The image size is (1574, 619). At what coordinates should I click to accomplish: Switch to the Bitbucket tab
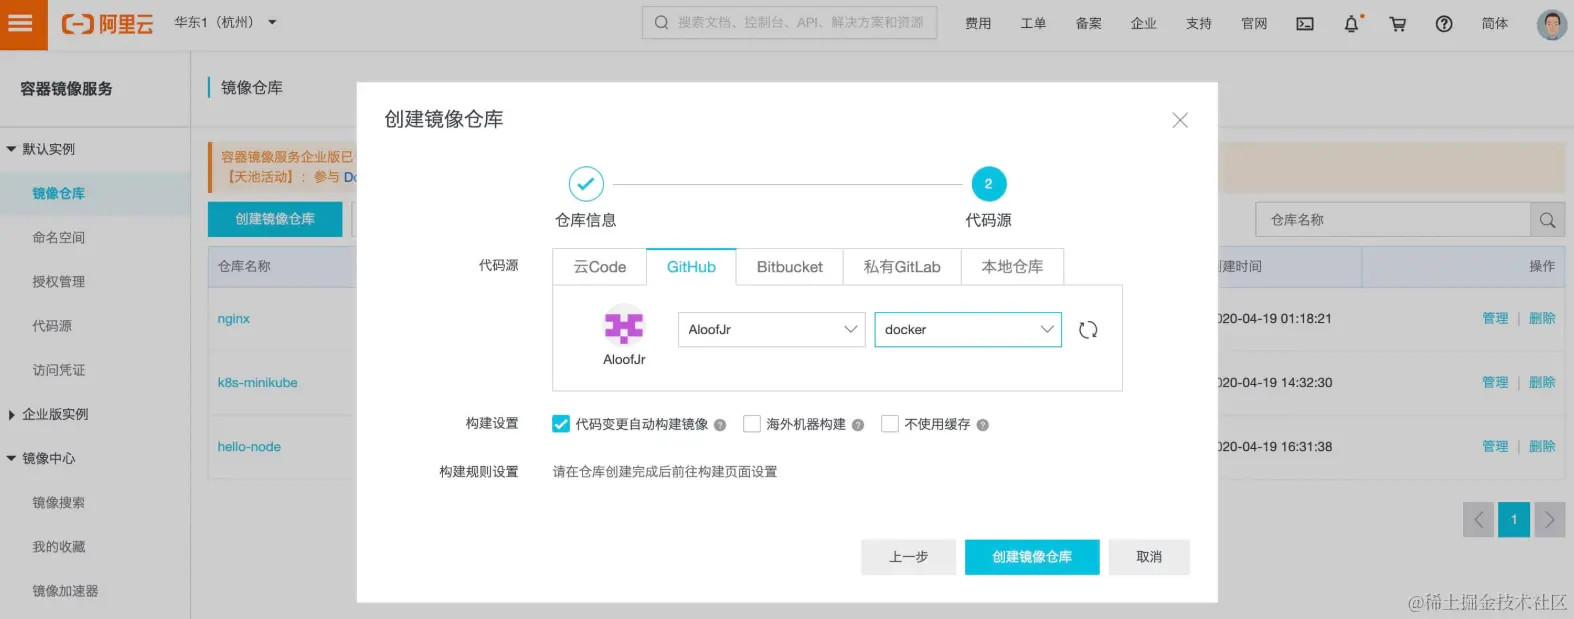pos(790,267)
